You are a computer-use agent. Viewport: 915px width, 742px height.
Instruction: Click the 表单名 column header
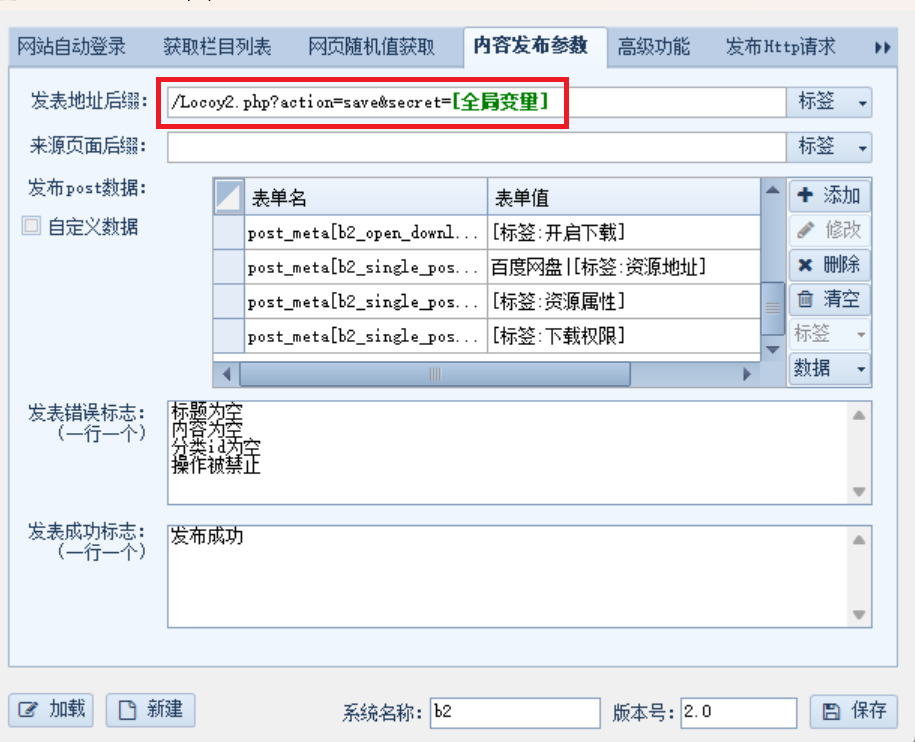(366, 197)
